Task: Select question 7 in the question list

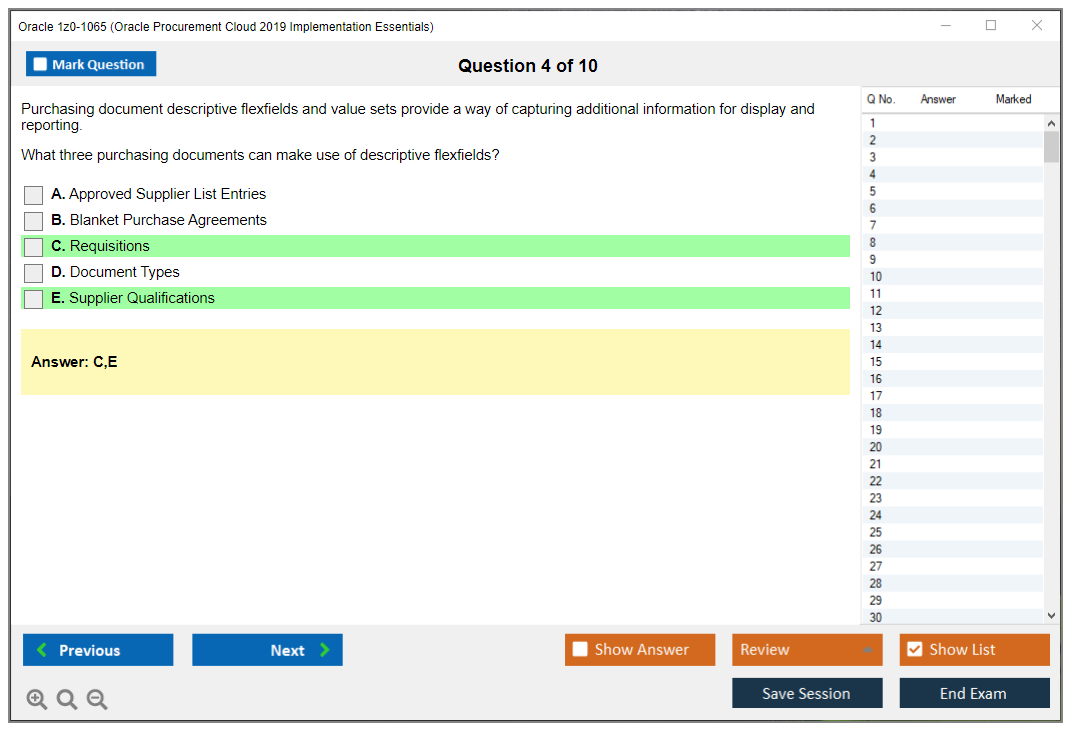Action: coord(873,226)
